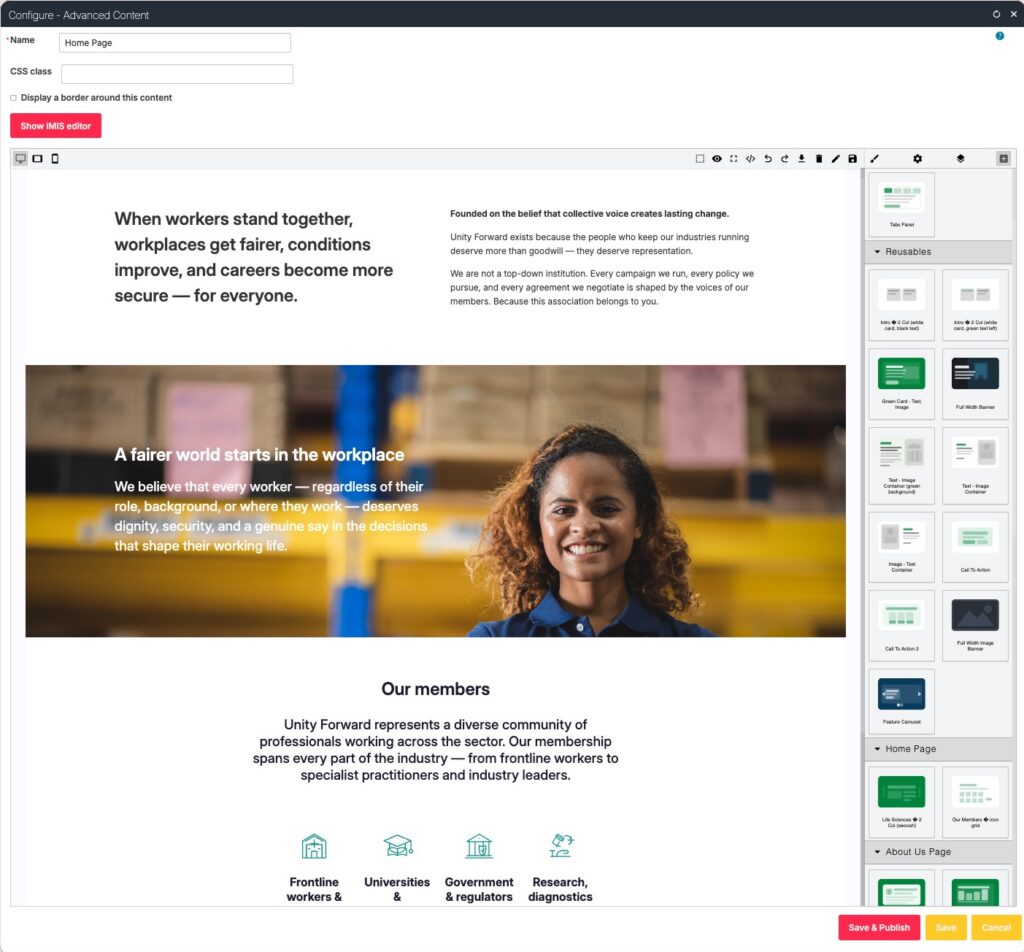The height and width of the screenshot is (952, 1024).
Task: Select Text - Image Container green background block
Action: [x=901, y=466]
